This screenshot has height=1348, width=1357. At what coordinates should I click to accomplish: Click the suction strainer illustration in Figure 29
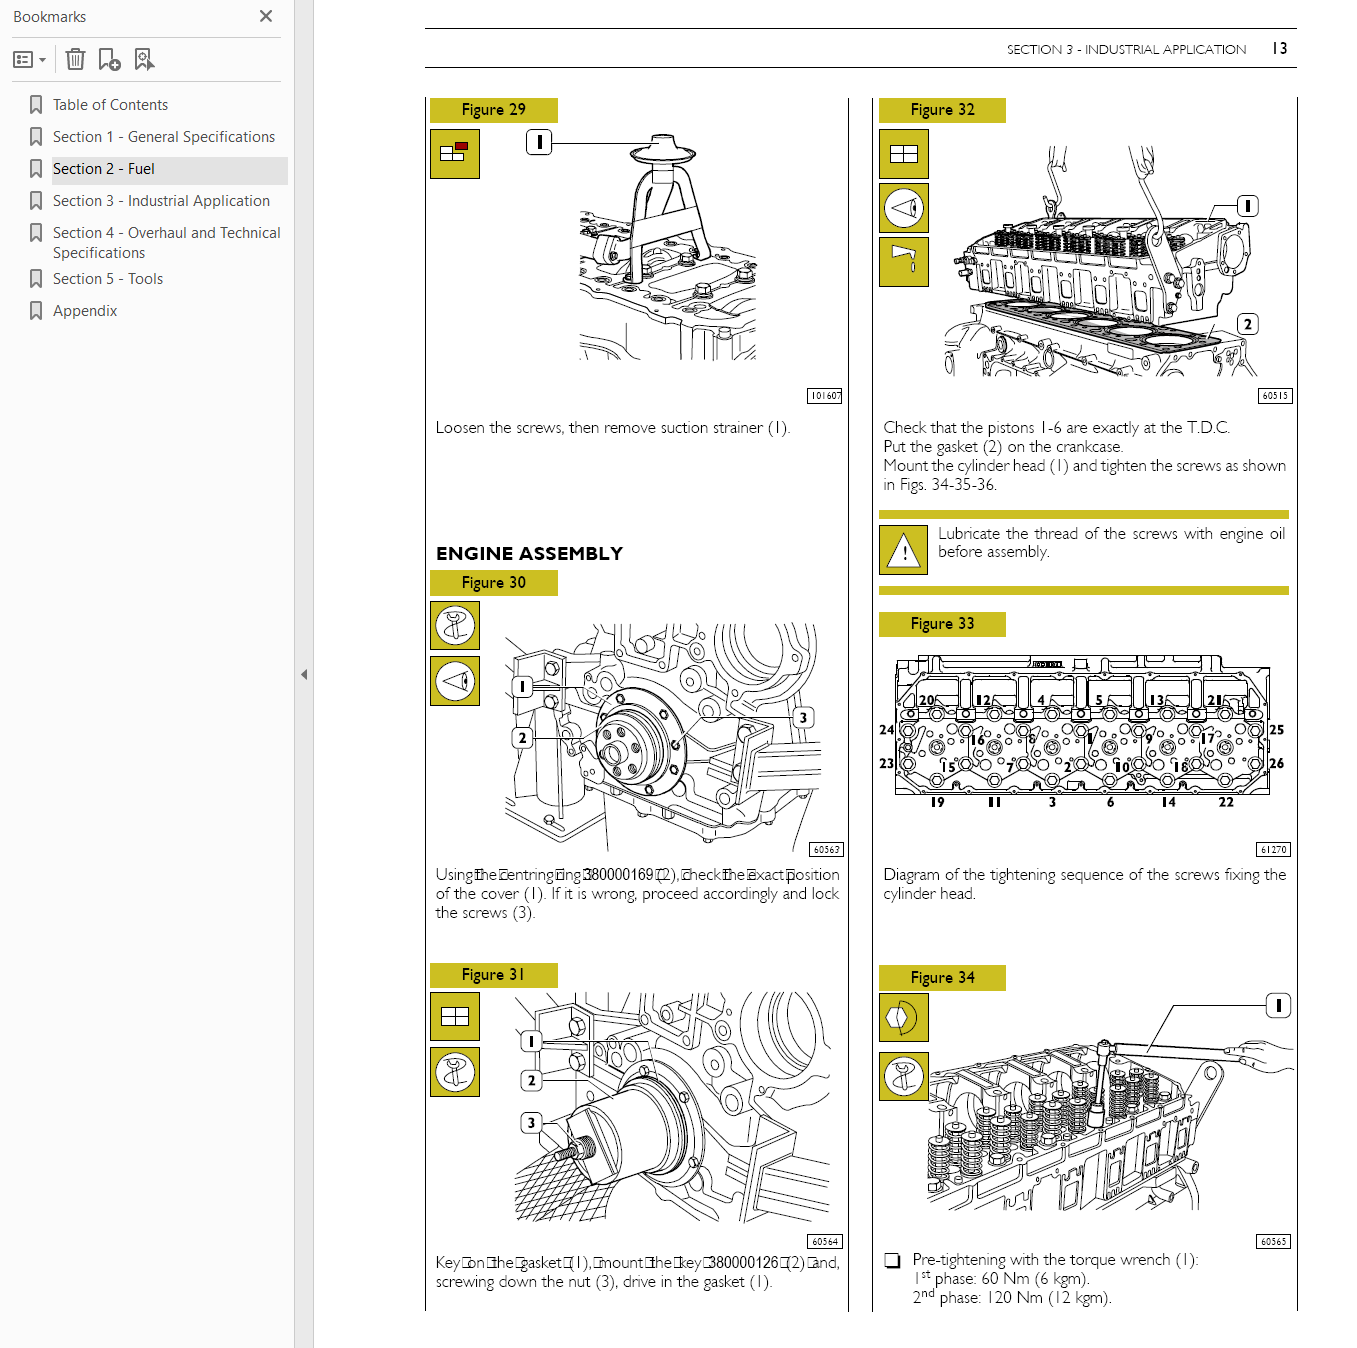667,246
